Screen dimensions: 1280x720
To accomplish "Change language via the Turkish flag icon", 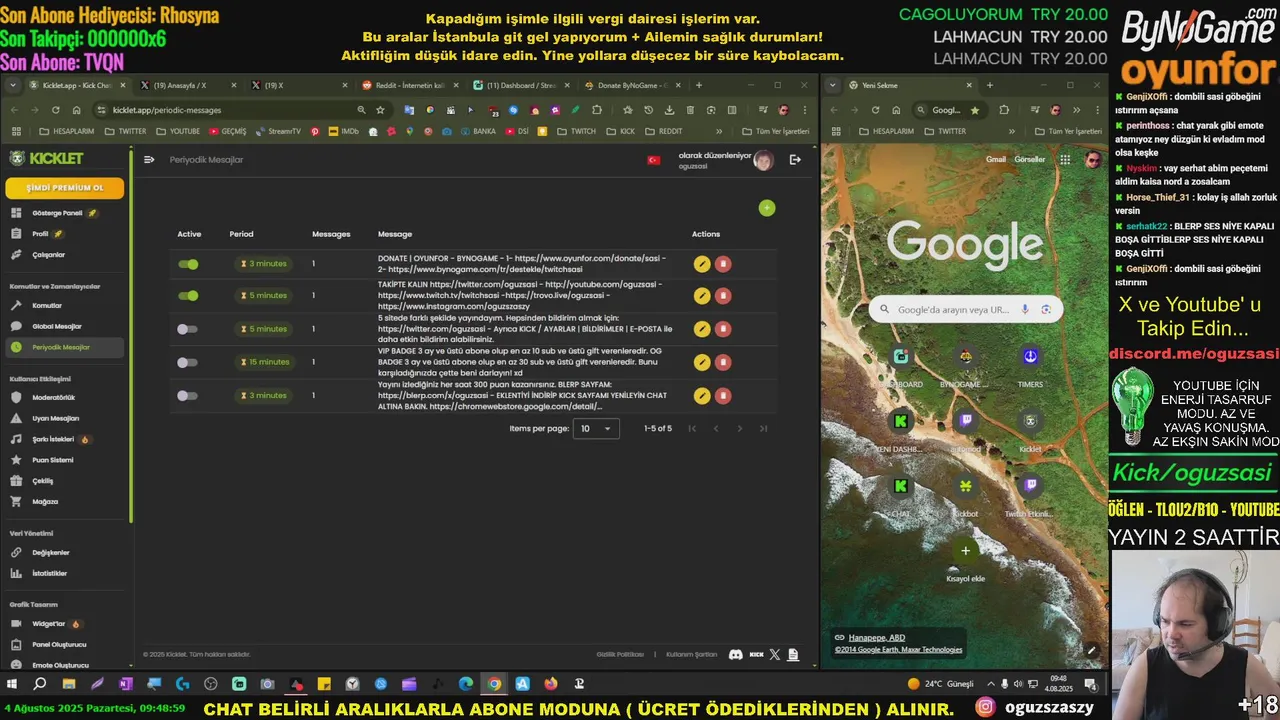I will tap(654, 160).
